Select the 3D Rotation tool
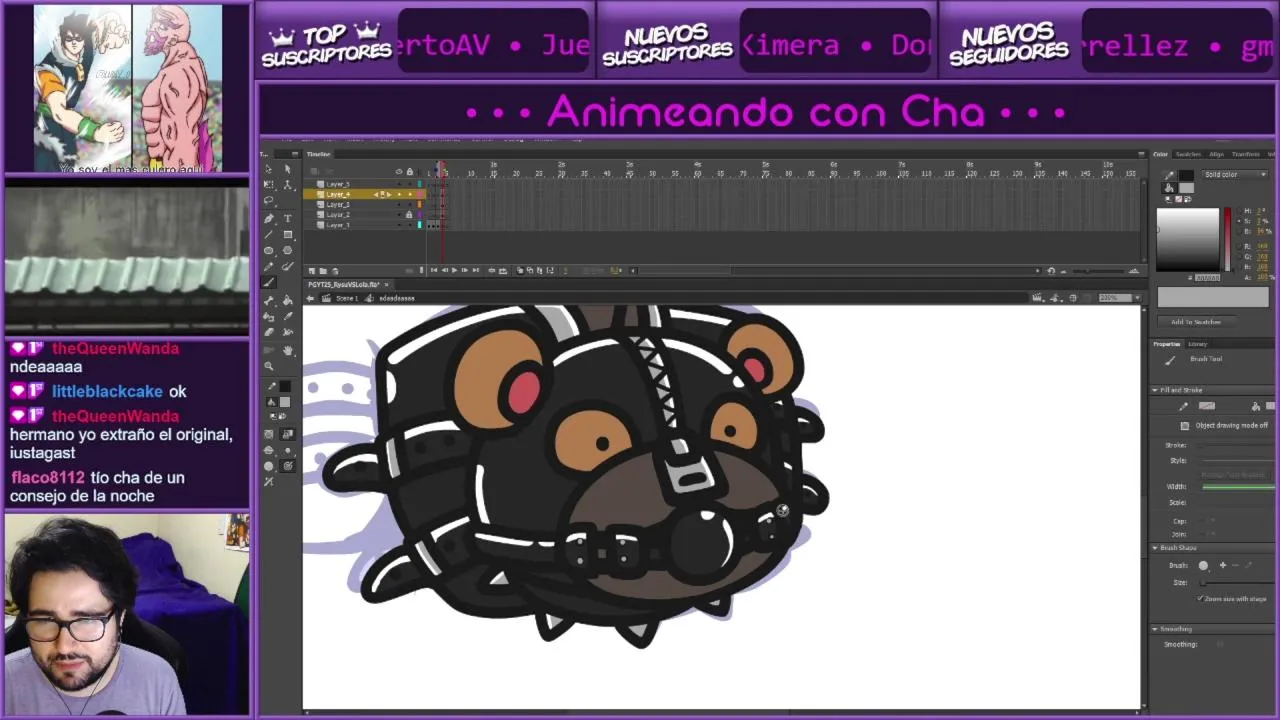 coord(288,184)
